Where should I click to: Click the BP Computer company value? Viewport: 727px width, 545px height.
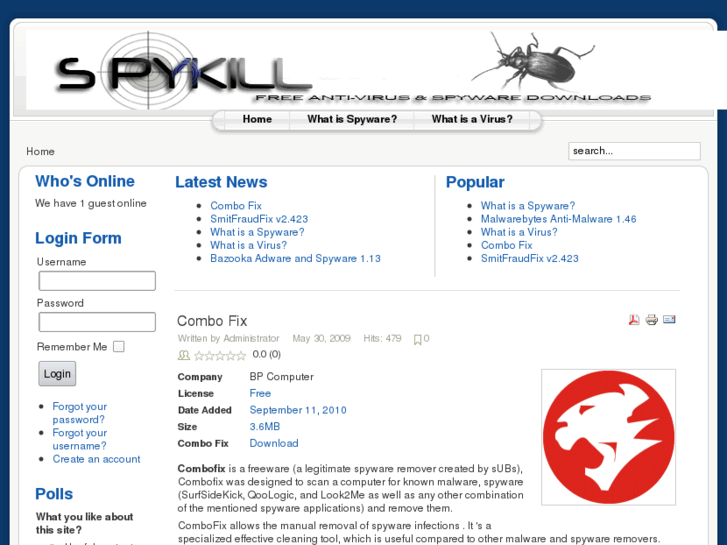(281, 377)
